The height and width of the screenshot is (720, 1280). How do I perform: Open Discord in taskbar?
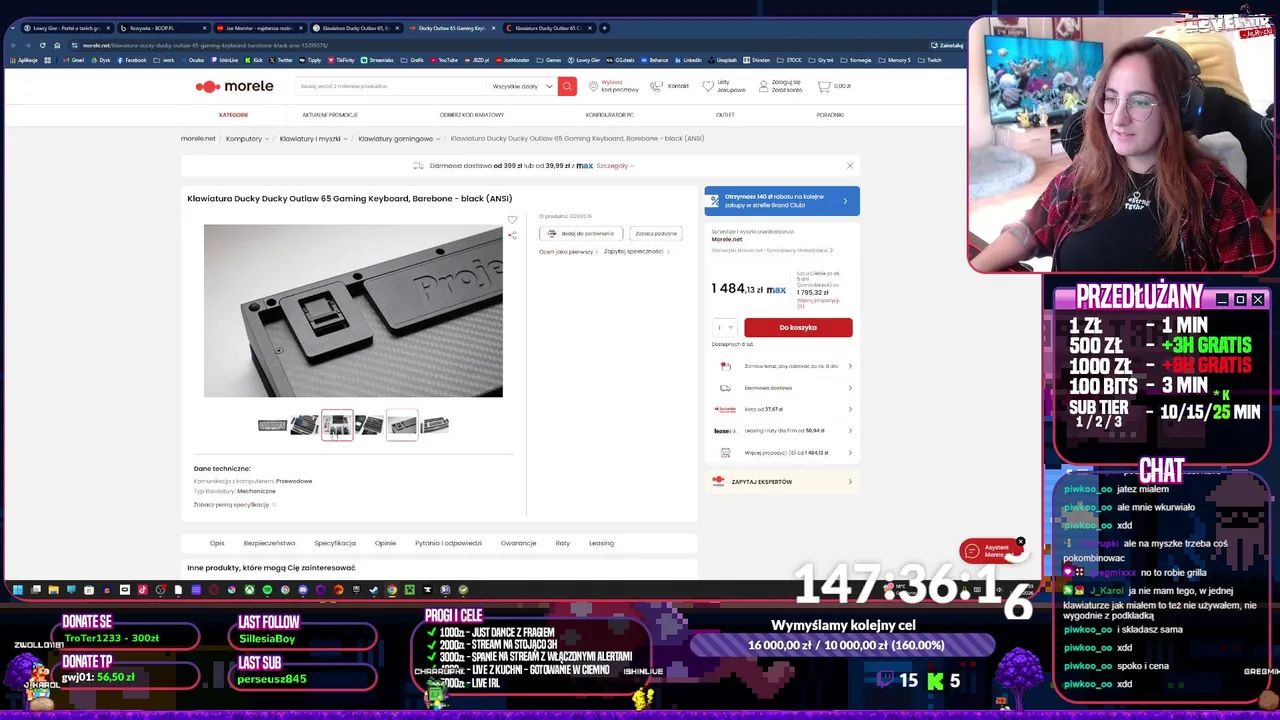(303, 590)
